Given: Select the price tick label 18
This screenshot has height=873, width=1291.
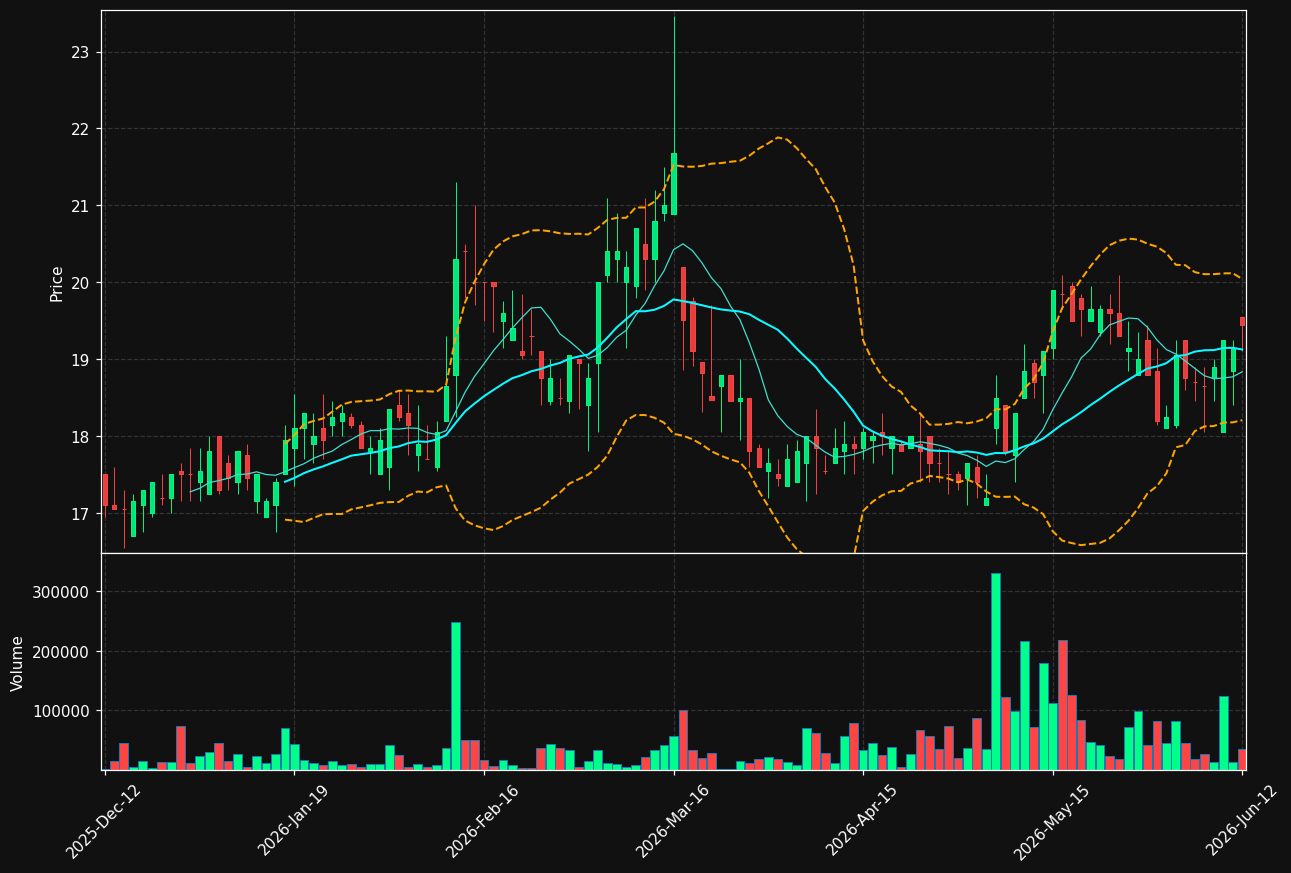Looking at the screenshot, I should pos(79,438).
